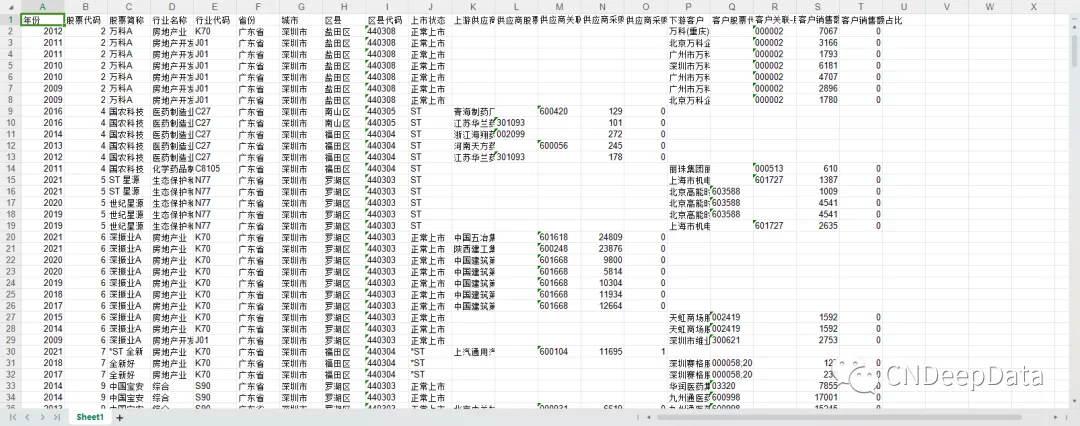Select the cell with code 002099
The width and height of the screenshot is (1080, 426).
517,134
